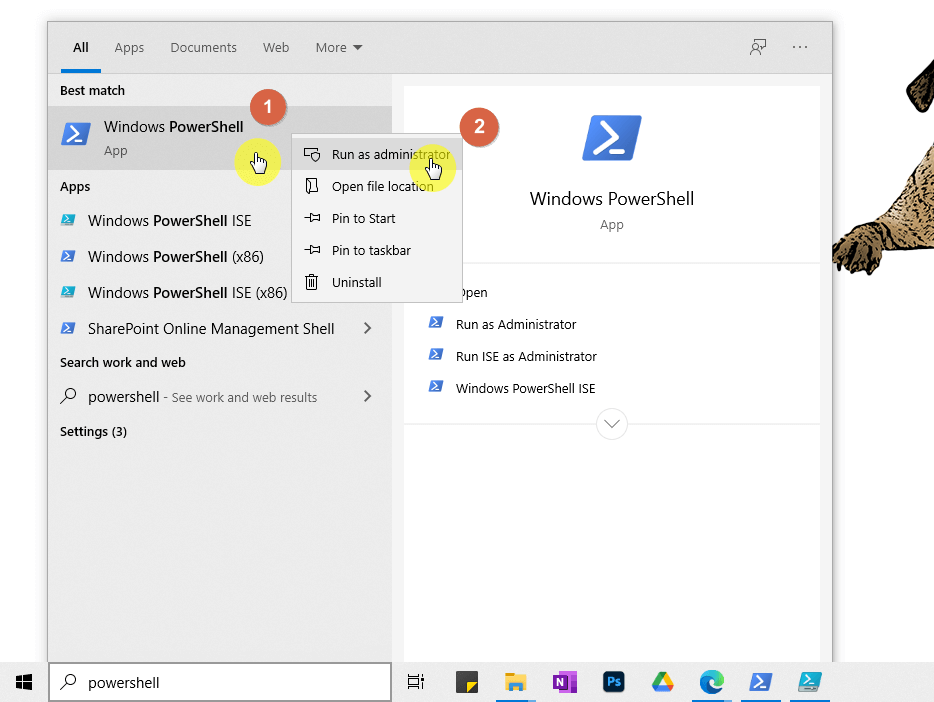Screen dimensions: 934x702
Task: Expand powershell web results arrow
Action: pos(368,397)
